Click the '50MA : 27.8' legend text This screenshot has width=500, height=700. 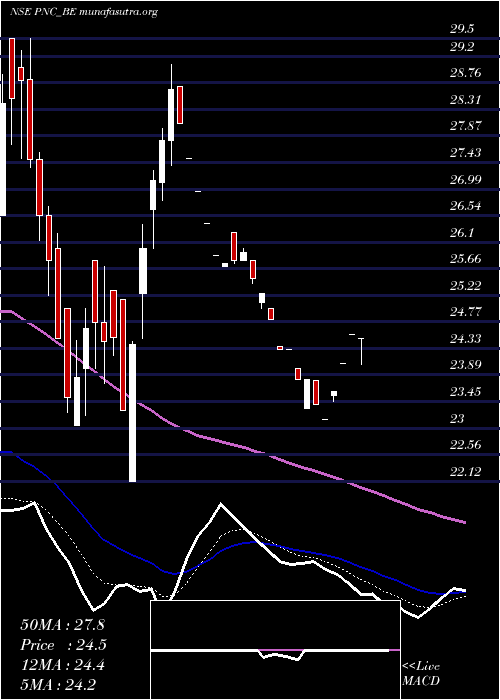pos(62,625)
